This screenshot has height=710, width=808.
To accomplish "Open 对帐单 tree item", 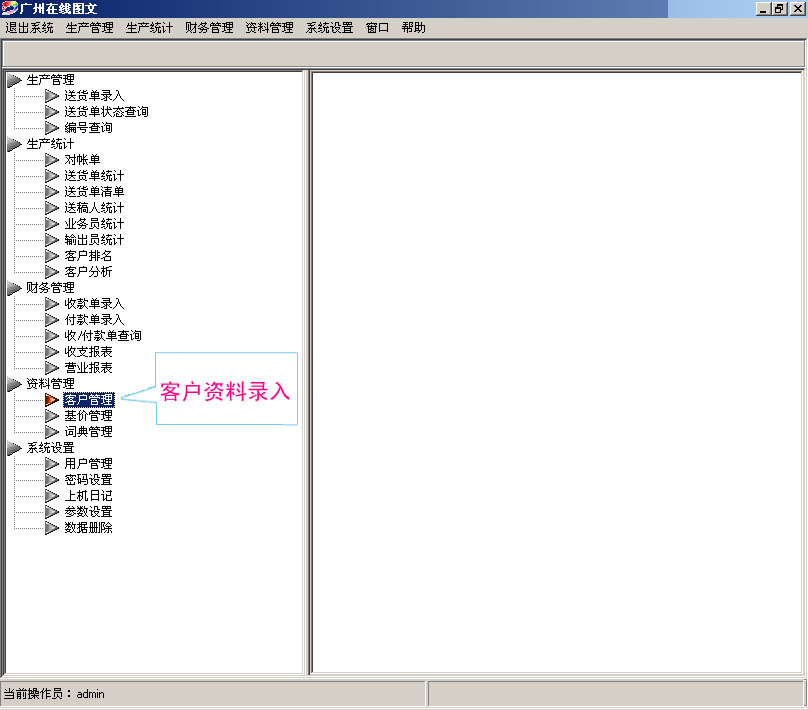I will 82,160.
